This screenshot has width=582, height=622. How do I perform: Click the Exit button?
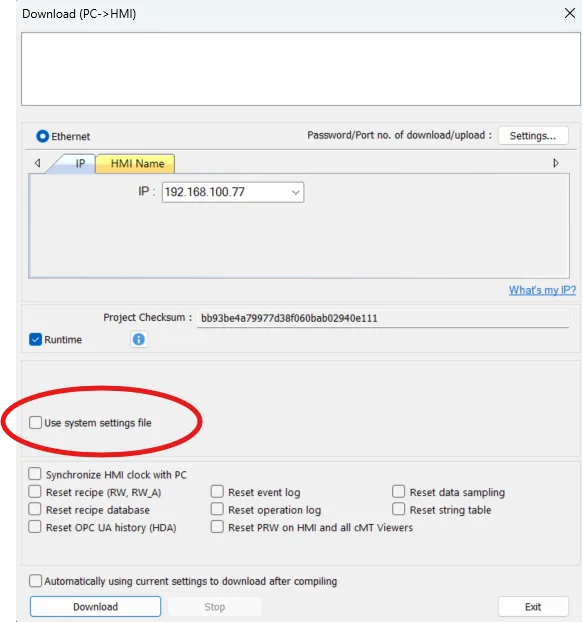[x=533, y=607]
